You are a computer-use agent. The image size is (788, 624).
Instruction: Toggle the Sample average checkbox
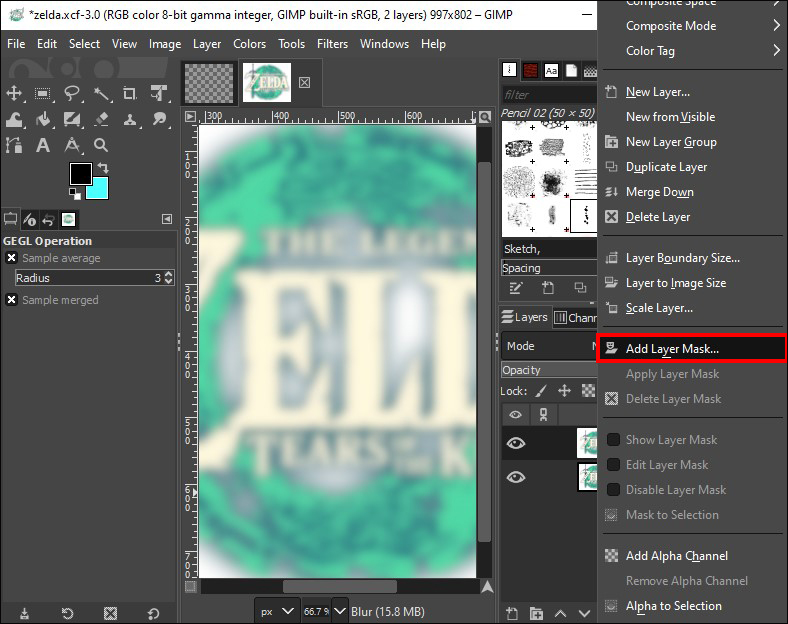point(12,258)
